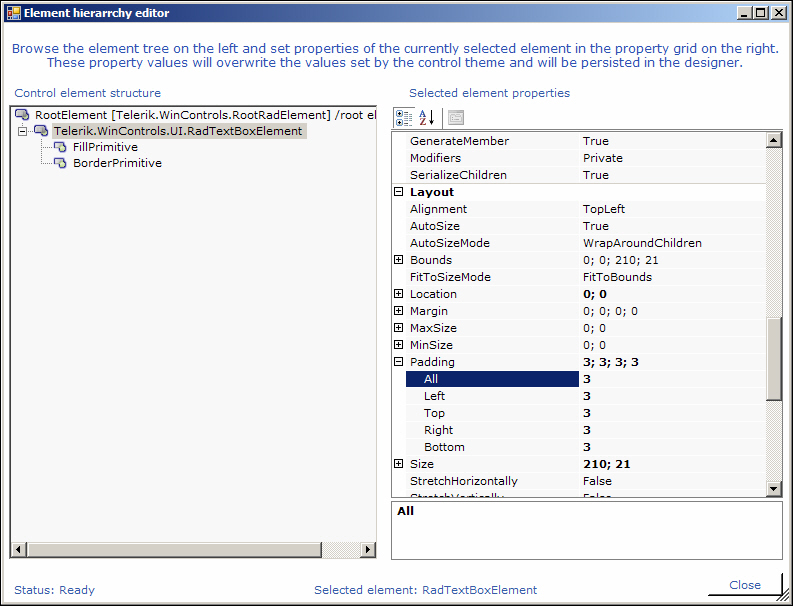Select the RootElement tree item

tap(205, 115)
